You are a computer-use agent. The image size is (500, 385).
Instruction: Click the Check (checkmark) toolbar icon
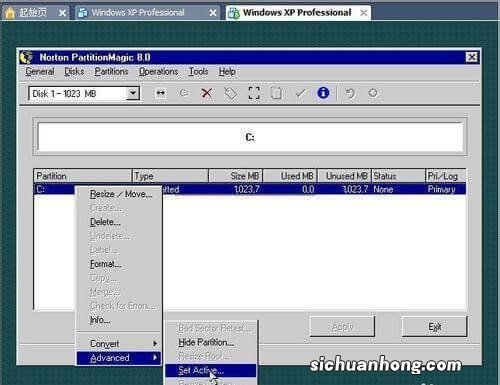coord(301,93)
